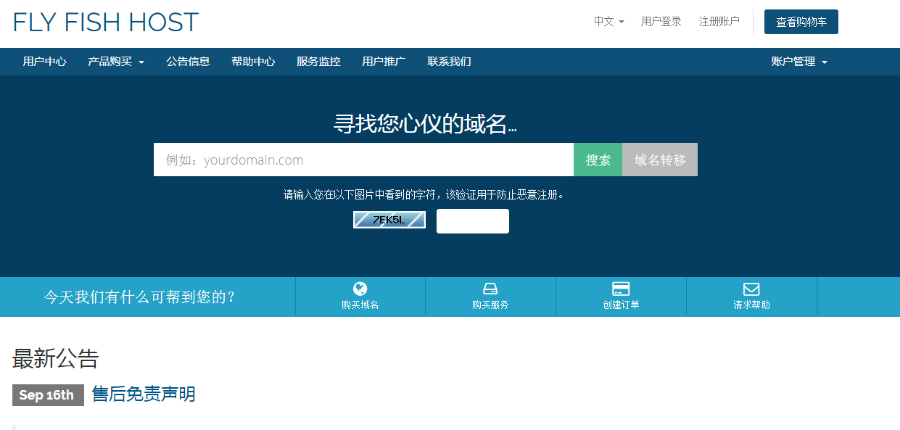Click the server icon for 购买服务
This screenshot has height=430, width=900.
[x=490, y=288]
